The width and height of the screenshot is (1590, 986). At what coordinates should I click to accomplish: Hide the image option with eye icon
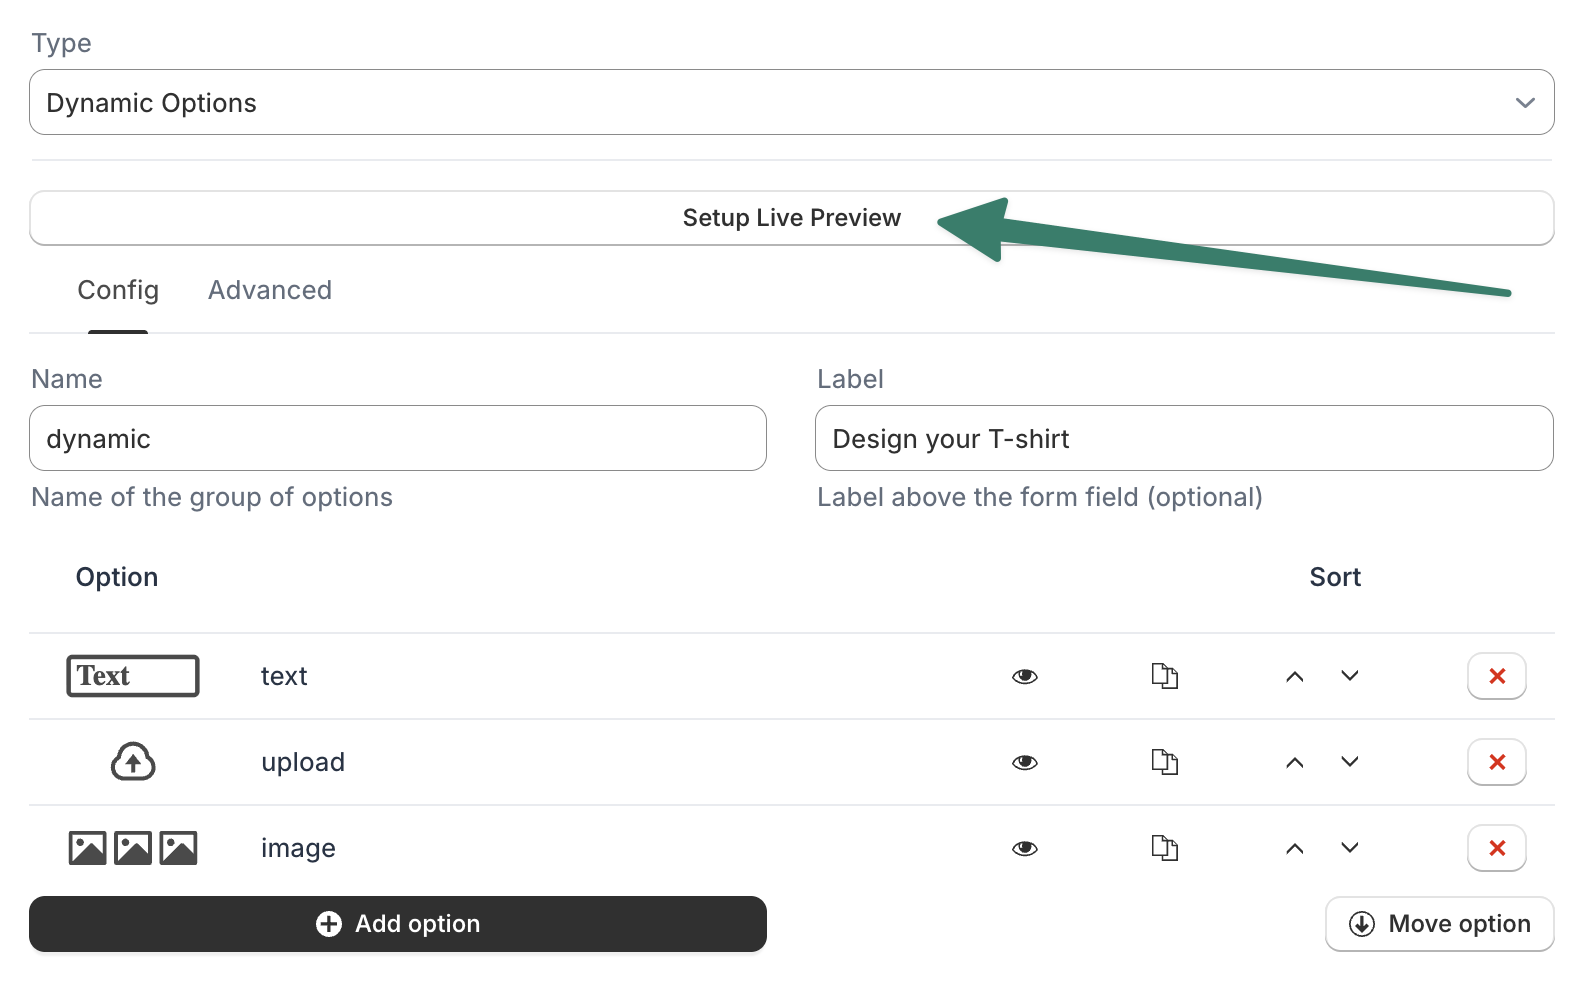(1025, 849)
